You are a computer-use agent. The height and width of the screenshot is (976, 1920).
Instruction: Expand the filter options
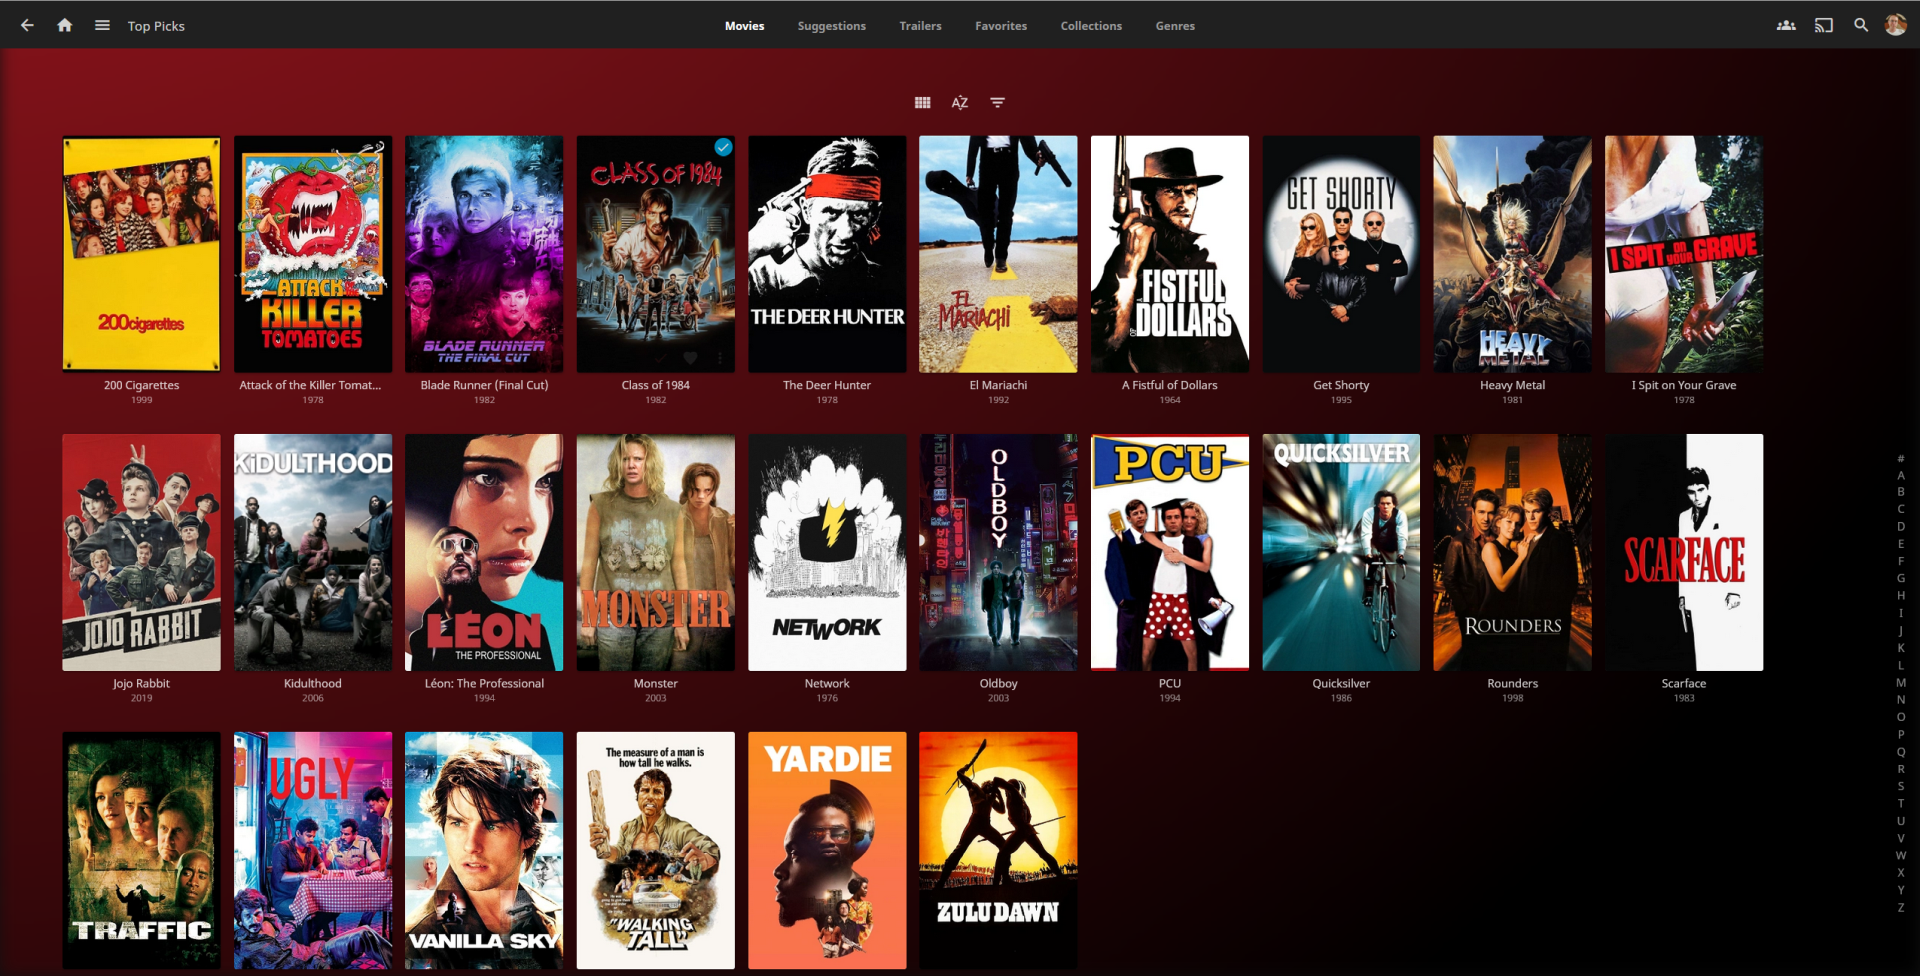tap(997, 103)
